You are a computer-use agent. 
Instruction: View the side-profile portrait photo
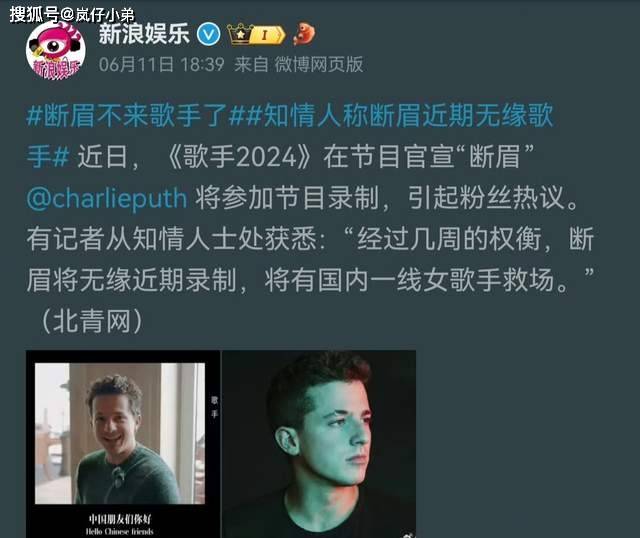(319, 444)
